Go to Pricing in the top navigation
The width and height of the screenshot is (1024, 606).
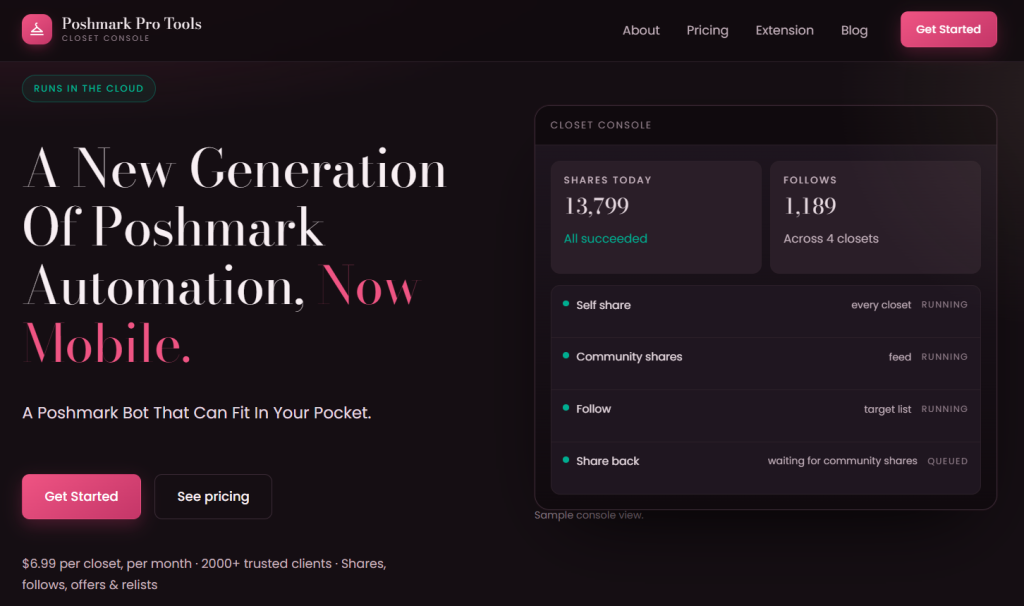[707, 30]
